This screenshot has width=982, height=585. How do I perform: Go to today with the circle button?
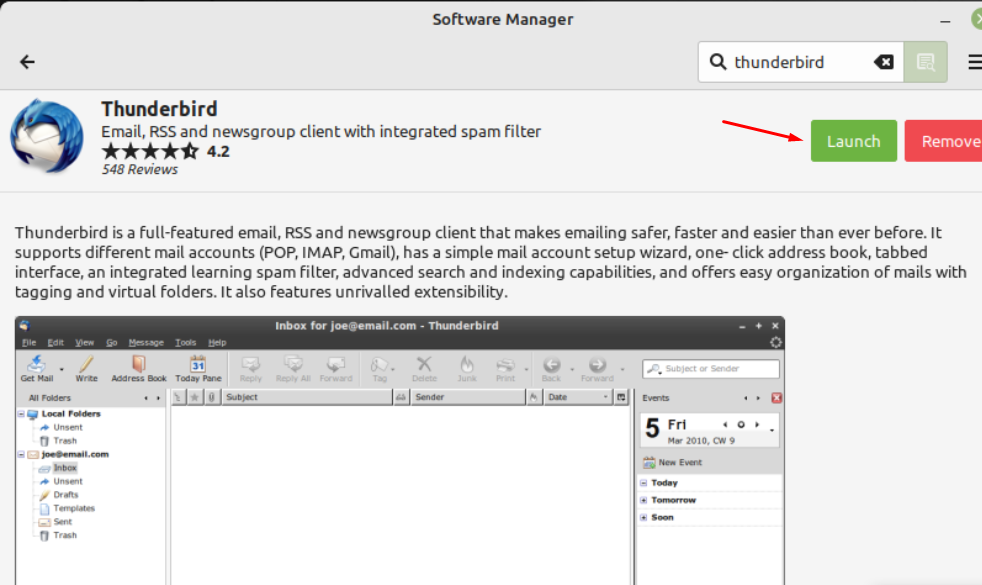741,425
